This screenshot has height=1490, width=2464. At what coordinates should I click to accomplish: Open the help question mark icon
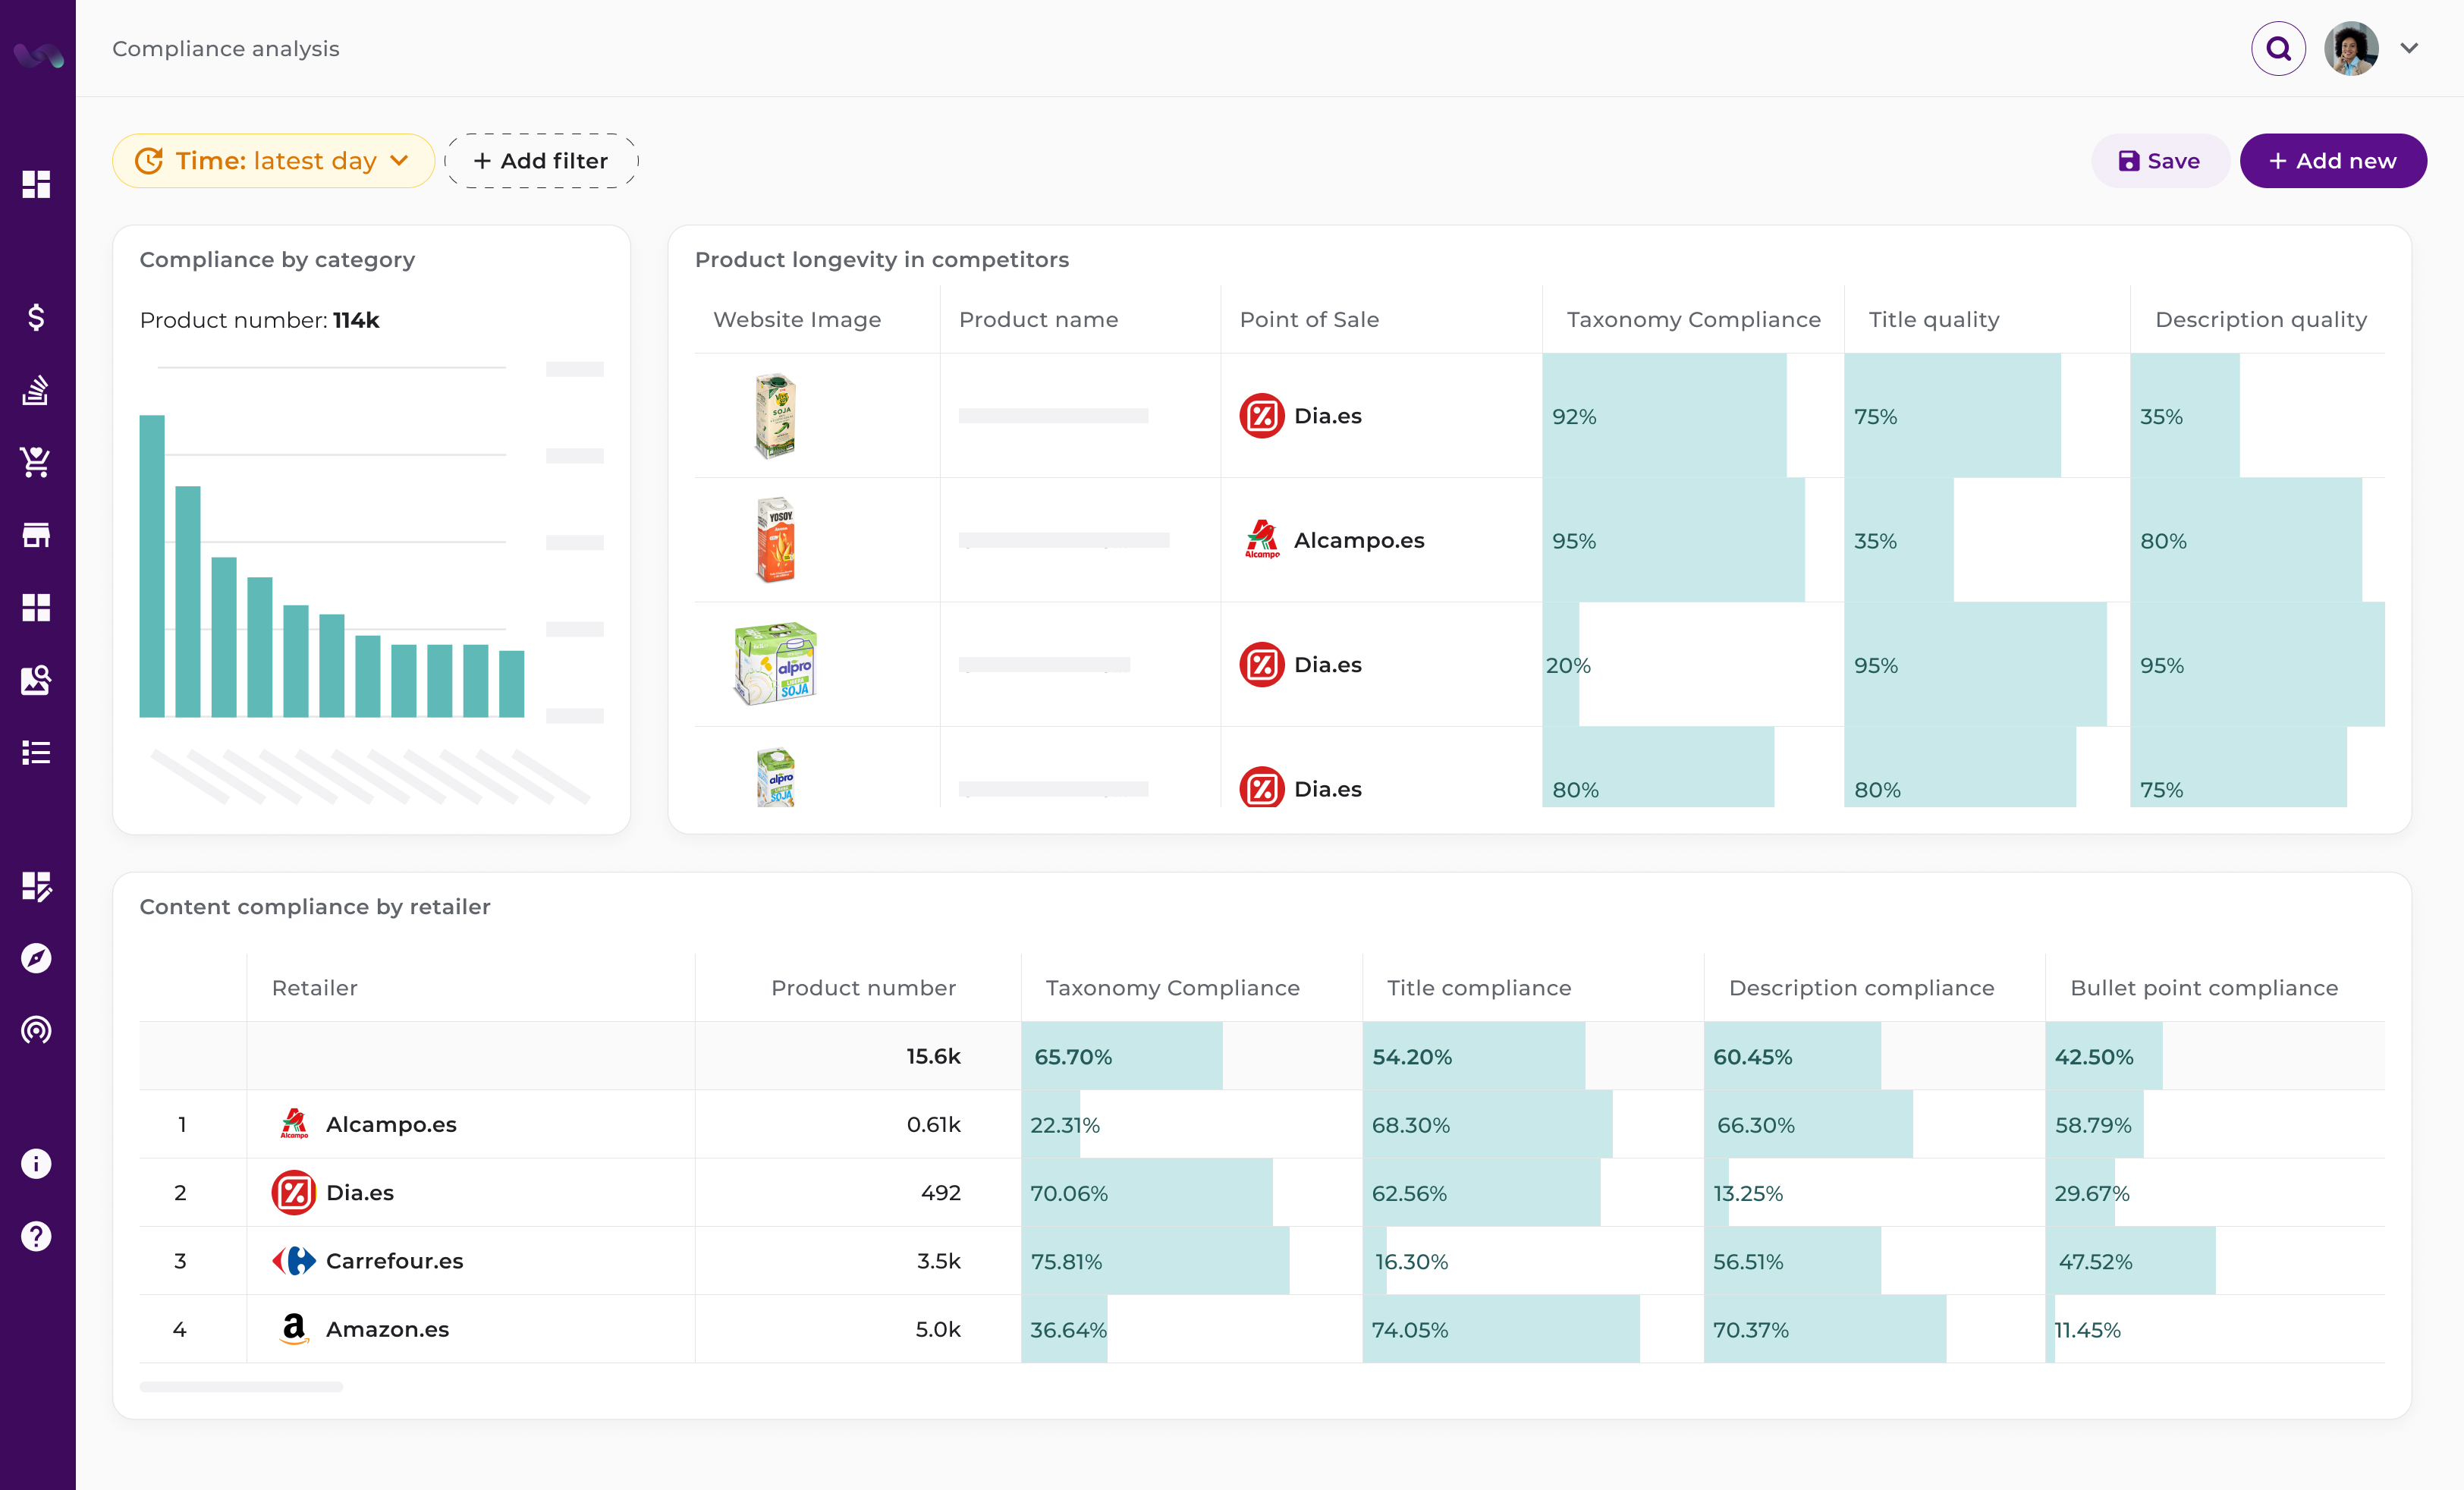click(x=37, y=1236)
